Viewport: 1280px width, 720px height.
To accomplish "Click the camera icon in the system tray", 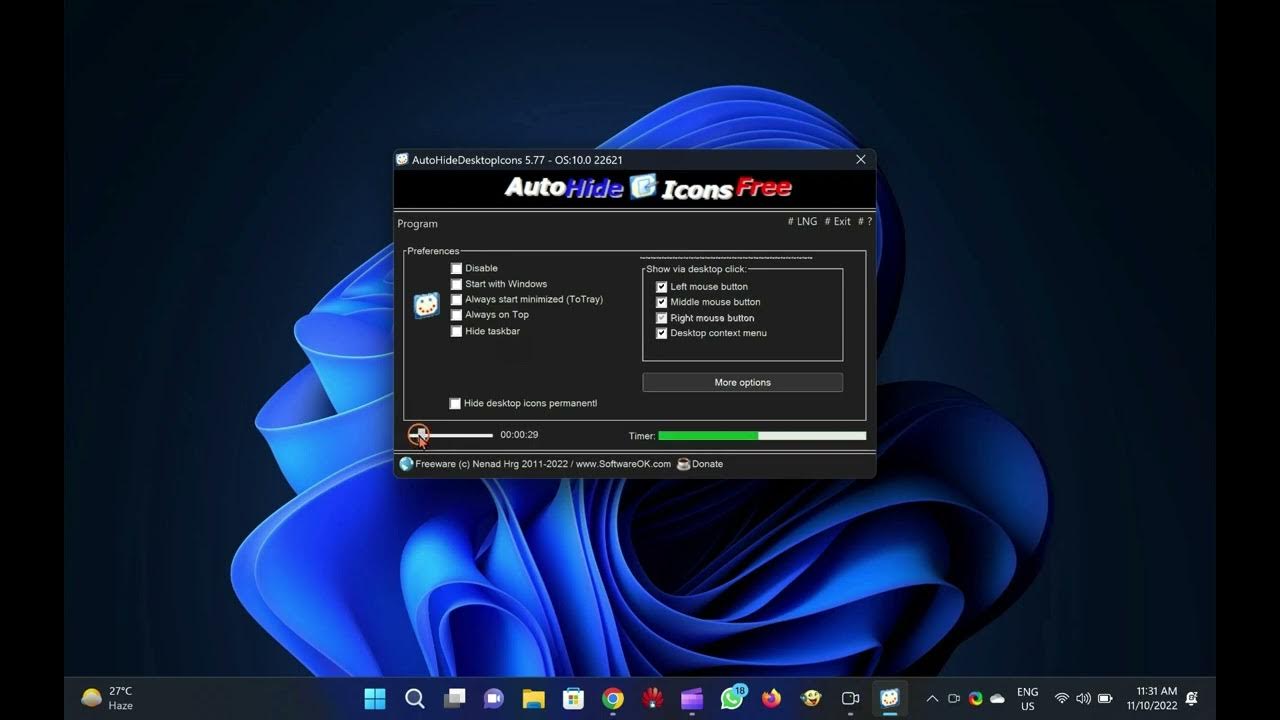I will [954, 698].
